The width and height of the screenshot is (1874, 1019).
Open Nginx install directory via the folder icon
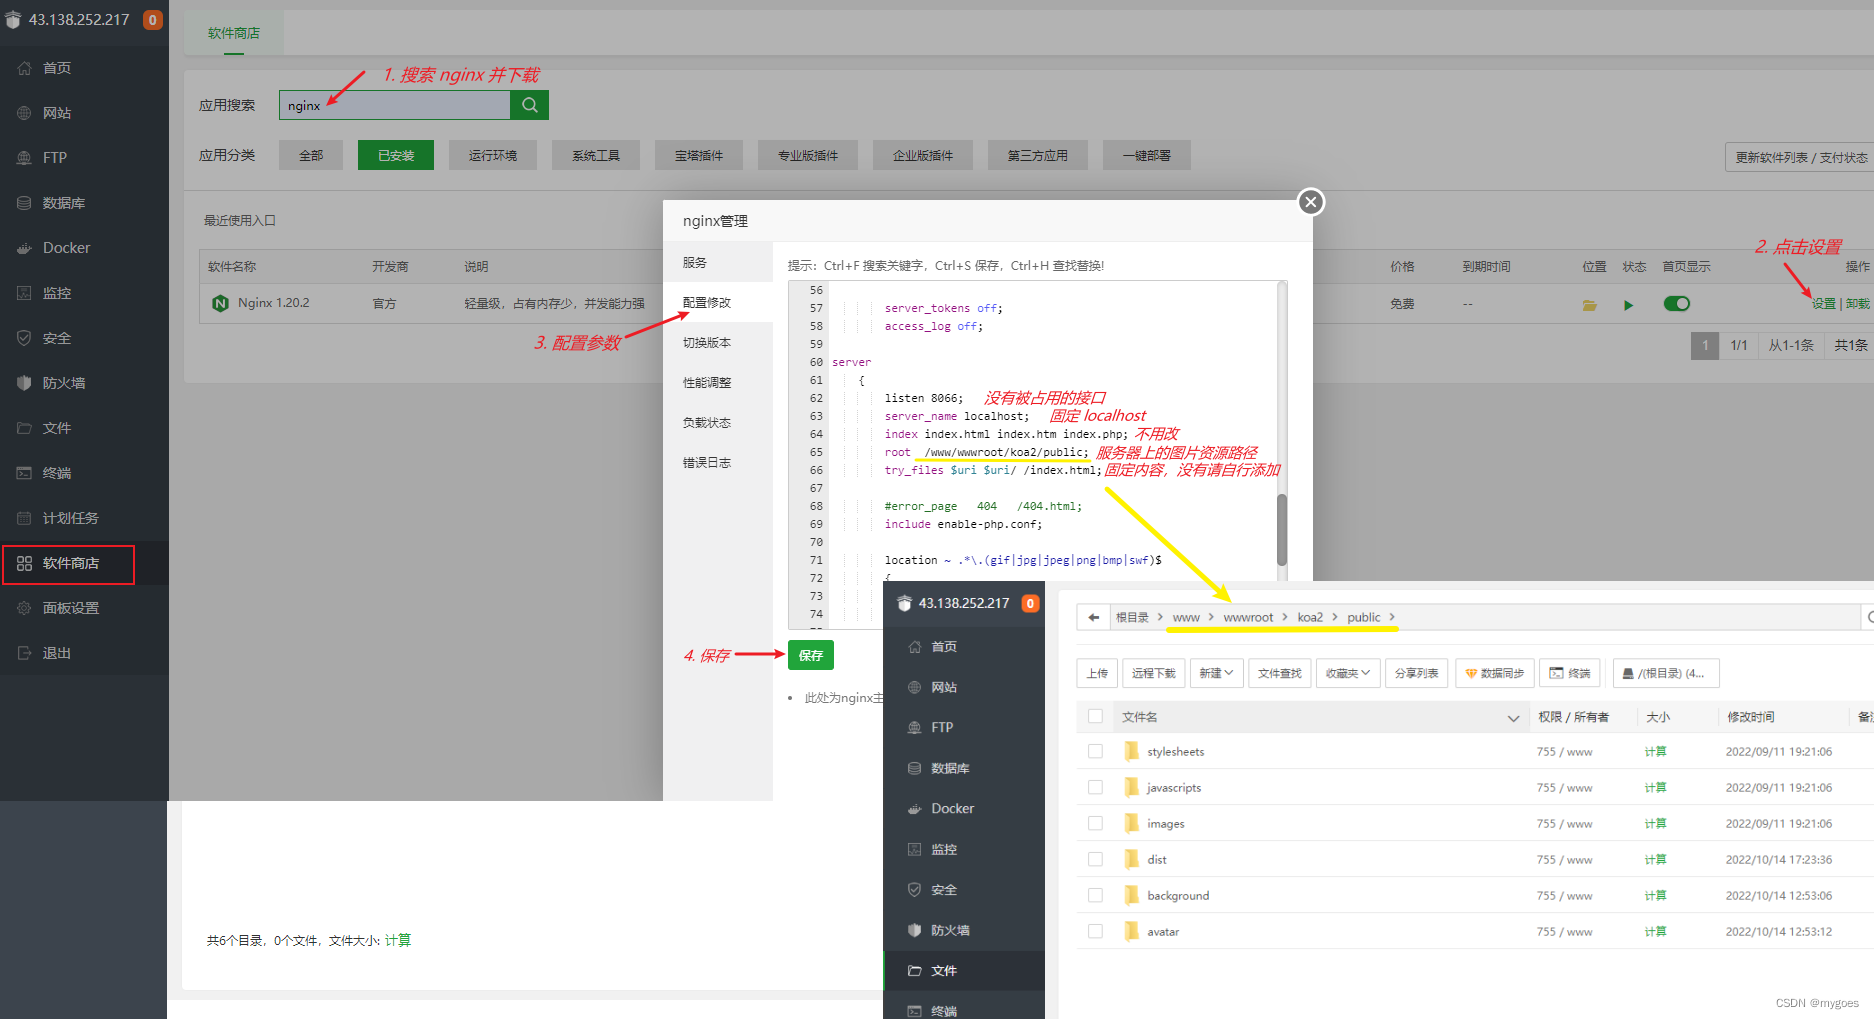coord(1589,304)
